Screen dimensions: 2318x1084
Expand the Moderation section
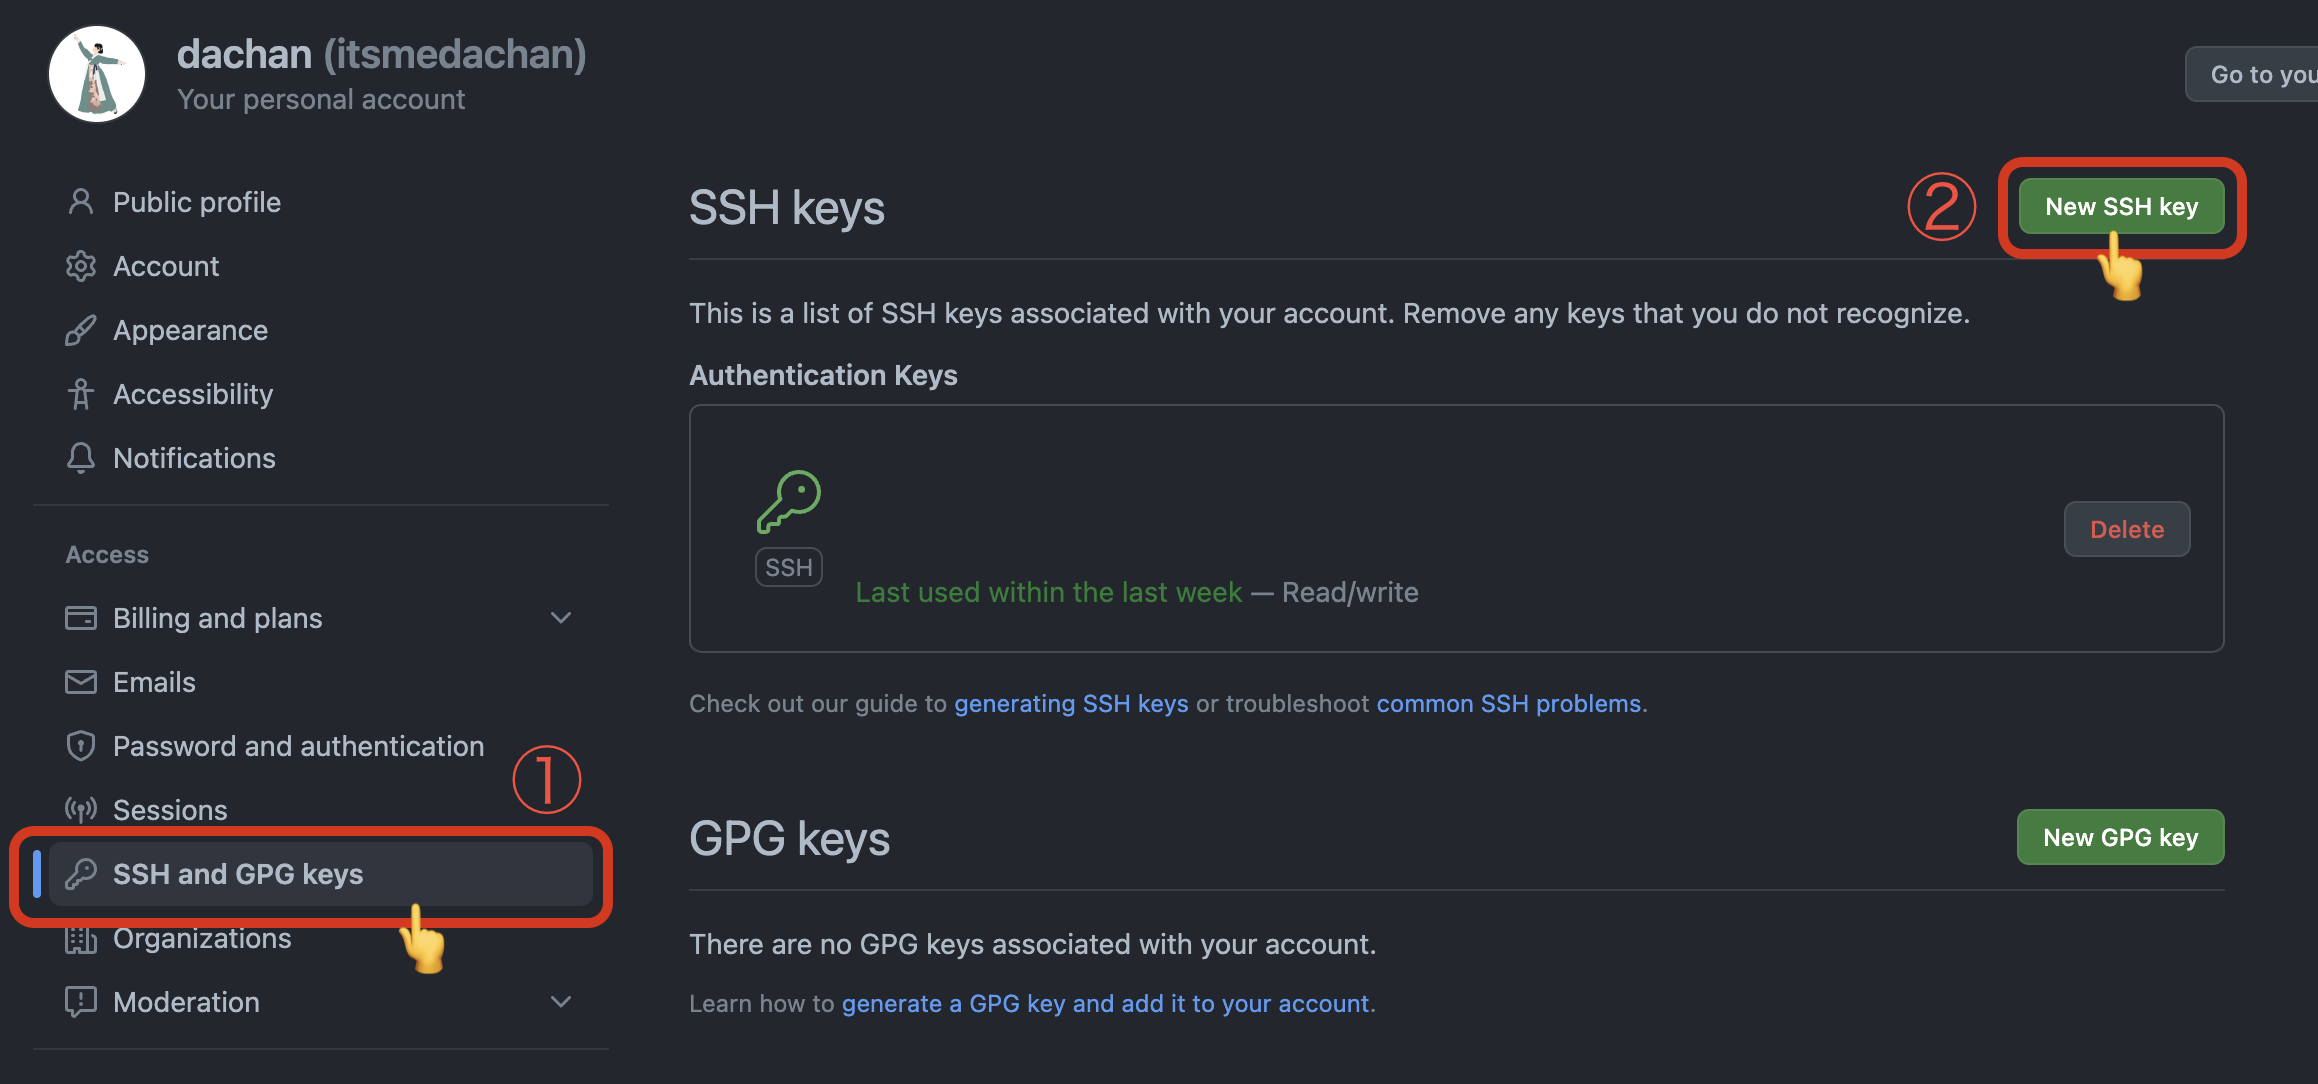(561, 1001)
